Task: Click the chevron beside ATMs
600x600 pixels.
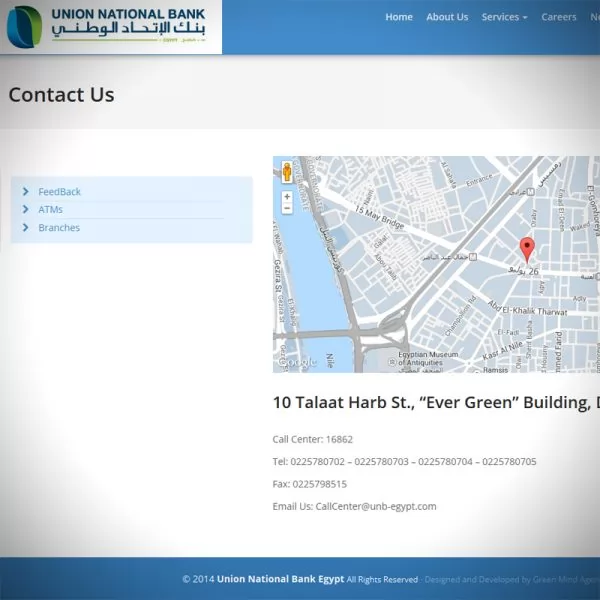Action: pyautogui.click(x=26, y=209)
